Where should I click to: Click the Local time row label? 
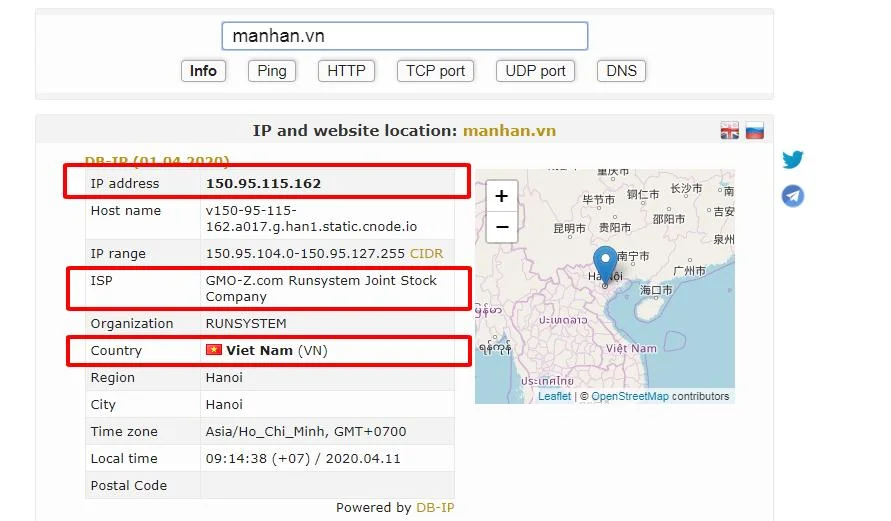[124, 459]
